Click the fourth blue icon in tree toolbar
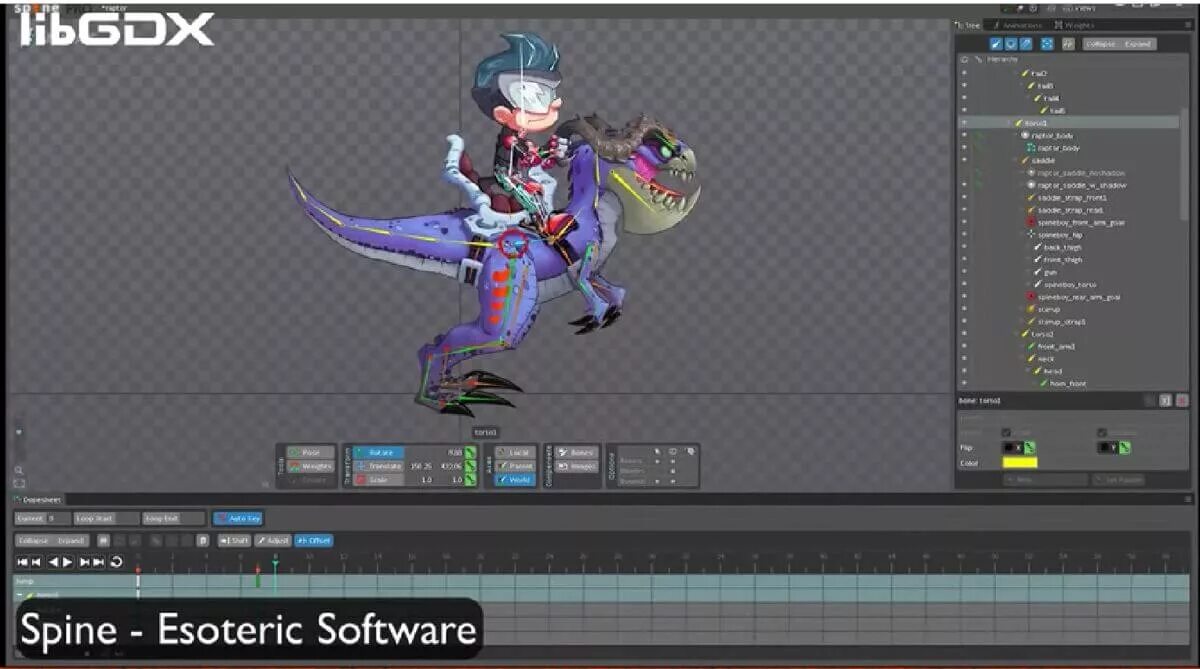The image size is (1200, 669). 1047,44
